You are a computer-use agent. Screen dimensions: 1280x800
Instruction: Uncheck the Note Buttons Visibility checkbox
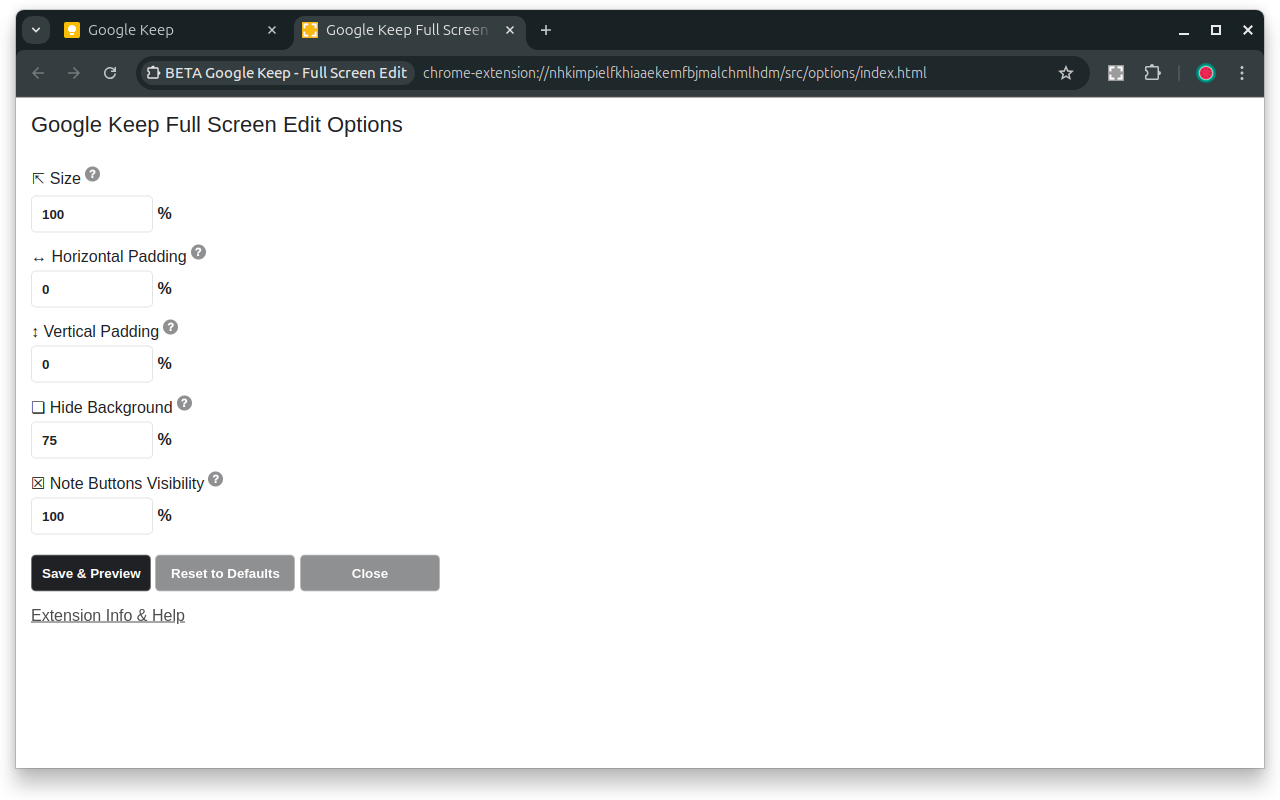click(x=38, y=483)
